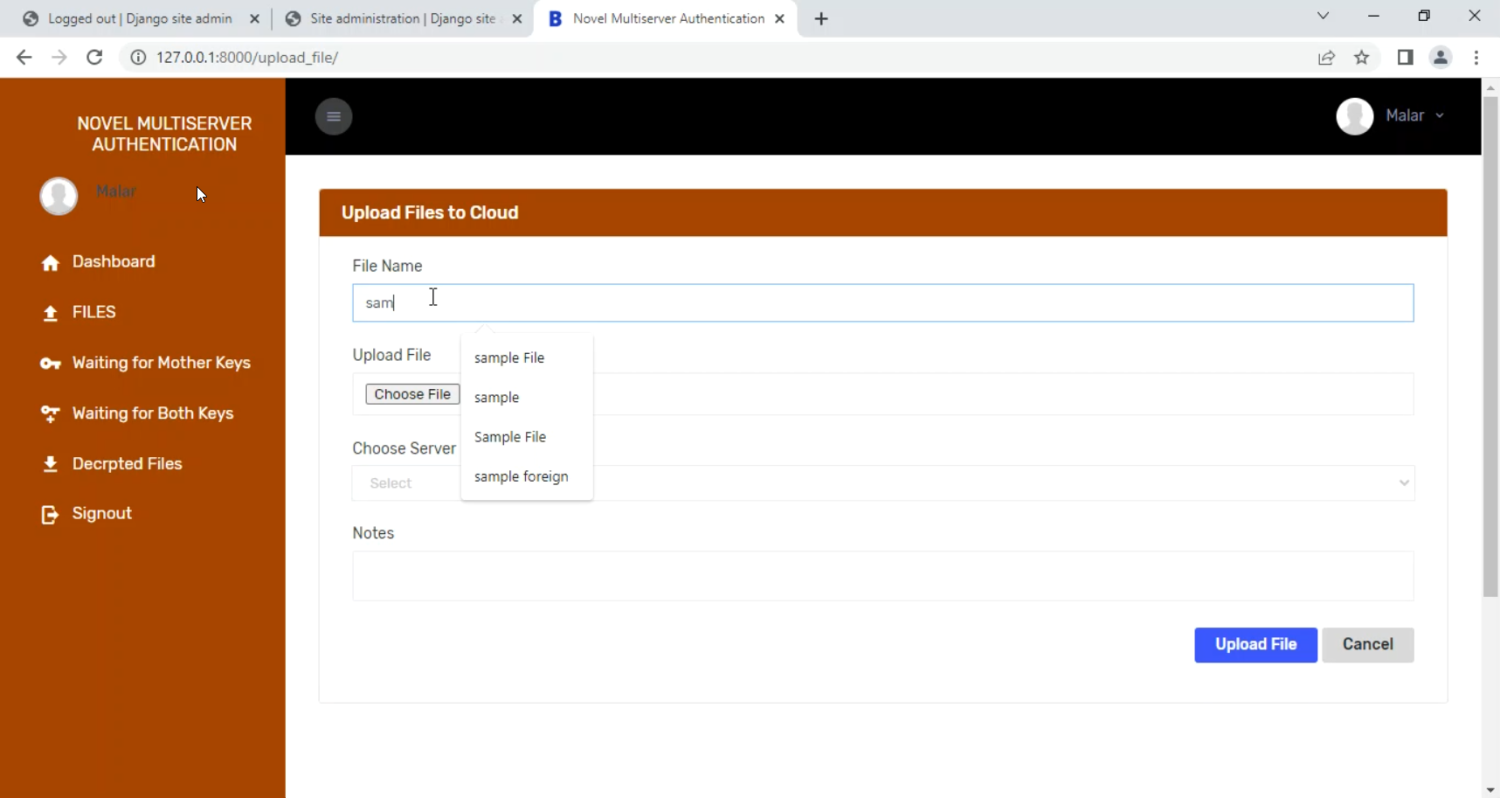Expand the Choose Server select dropdown
The image size is (1500, 798).
click(883, 483)
